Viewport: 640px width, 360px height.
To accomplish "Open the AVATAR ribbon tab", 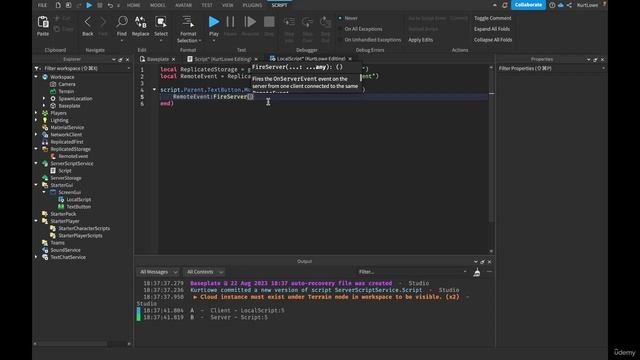I will (x=184, y=5).
